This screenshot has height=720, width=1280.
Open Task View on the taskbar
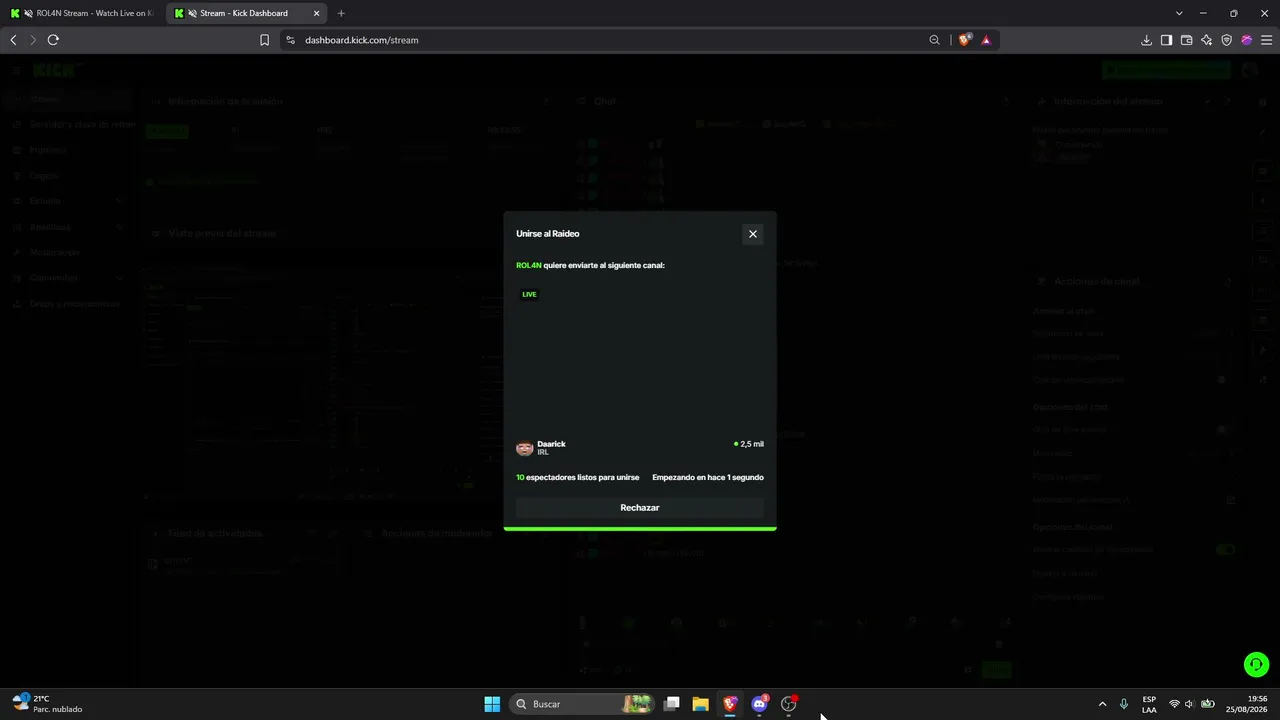(672, 704)
